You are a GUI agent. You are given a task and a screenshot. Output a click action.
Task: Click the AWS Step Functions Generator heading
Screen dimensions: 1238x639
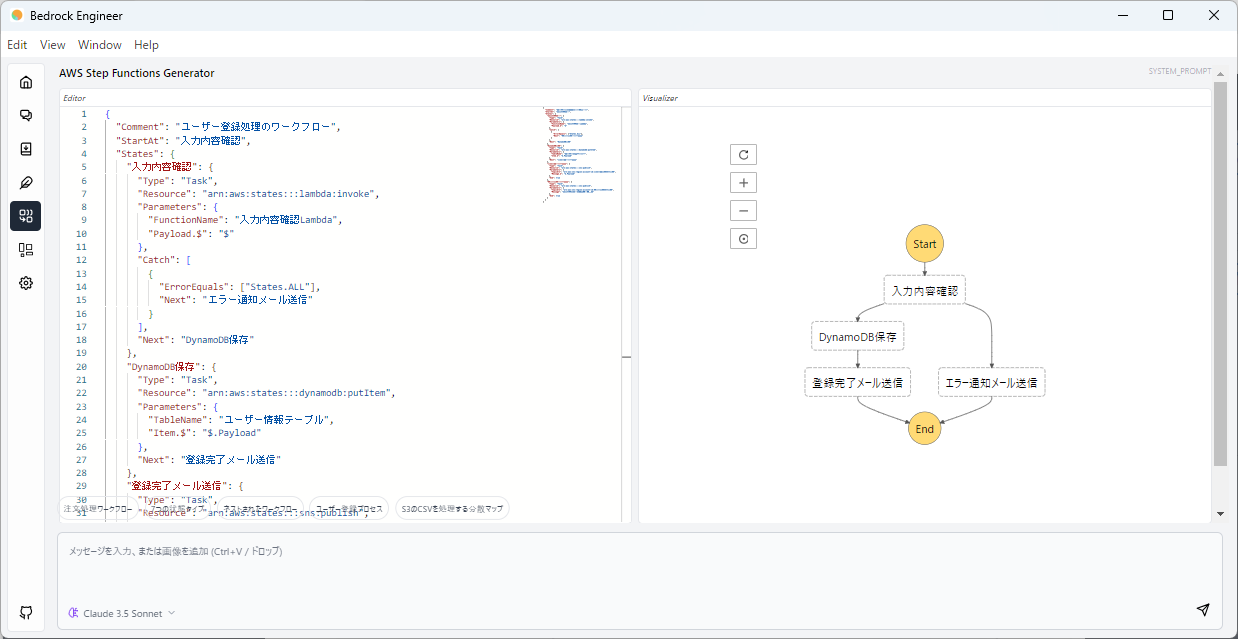click(137, 73)
